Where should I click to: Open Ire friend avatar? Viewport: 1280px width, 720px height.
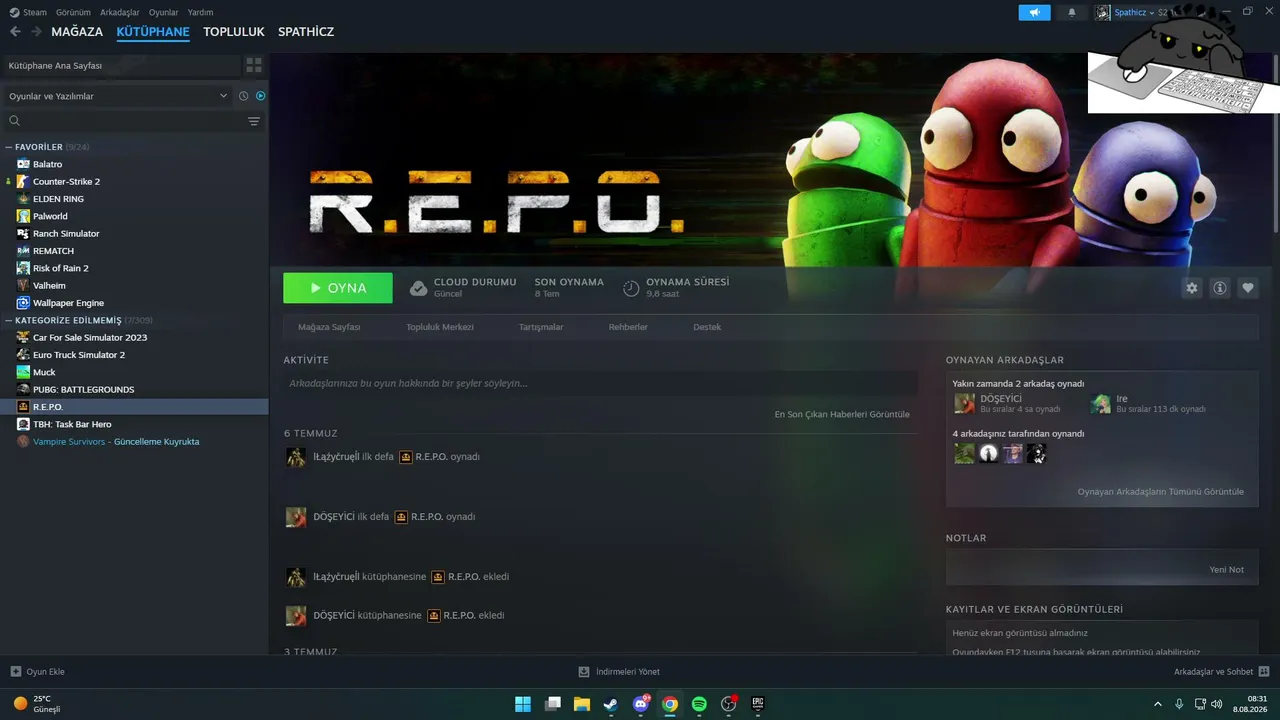(1101, 403)
